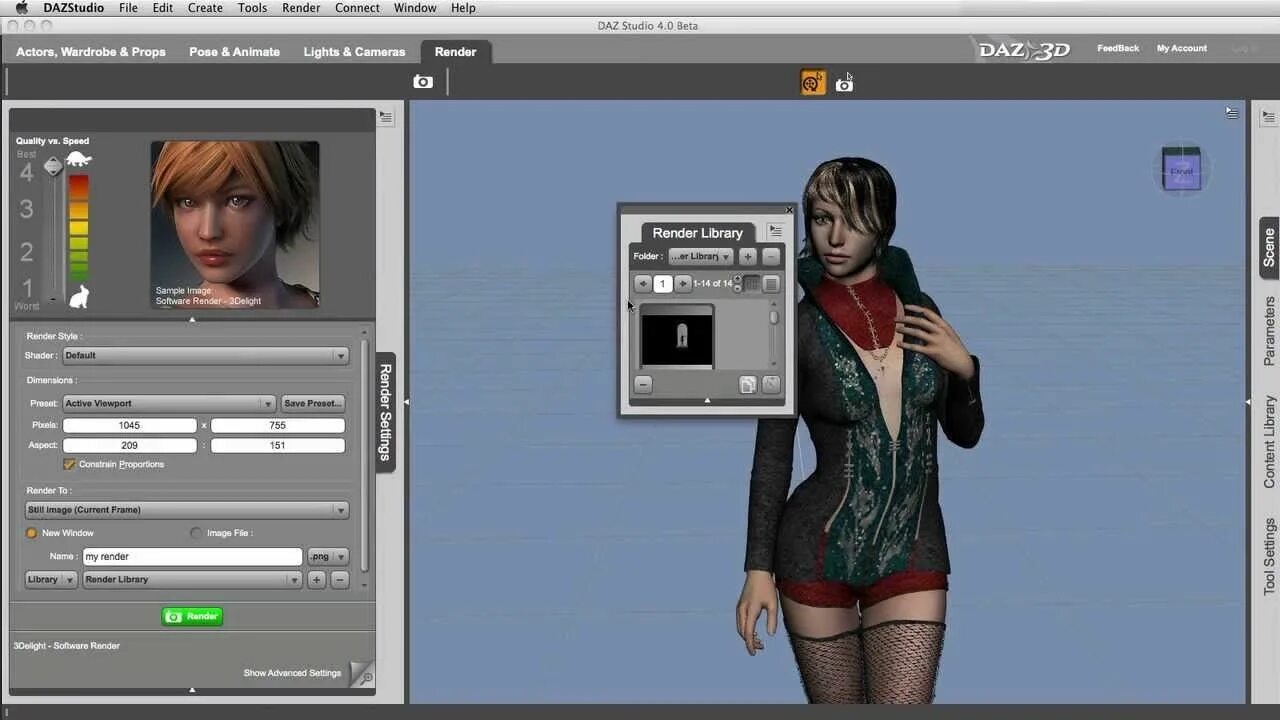Open the viewport options menu icon at top right
The width and height of the screenshot is (1280, 720).
coord(1232,114)
